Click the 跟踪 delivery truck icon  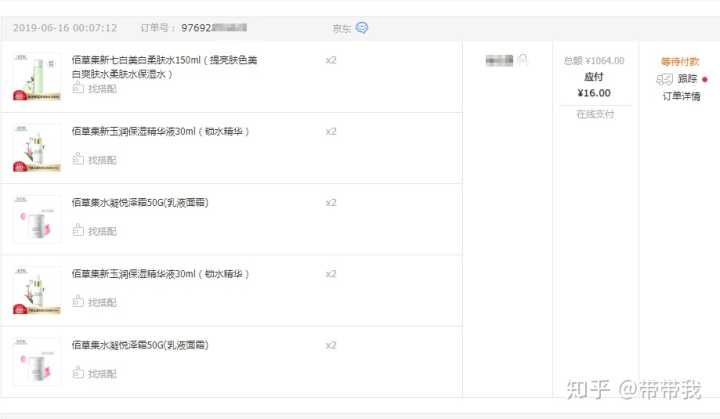point(664,79)
